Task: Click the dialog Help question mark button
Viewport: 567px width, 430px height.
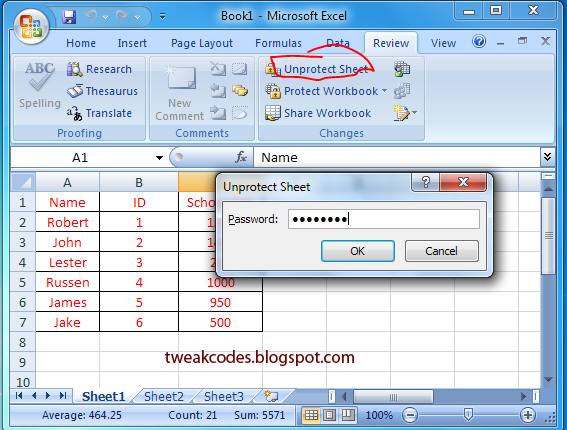Action: pos(426,182)
